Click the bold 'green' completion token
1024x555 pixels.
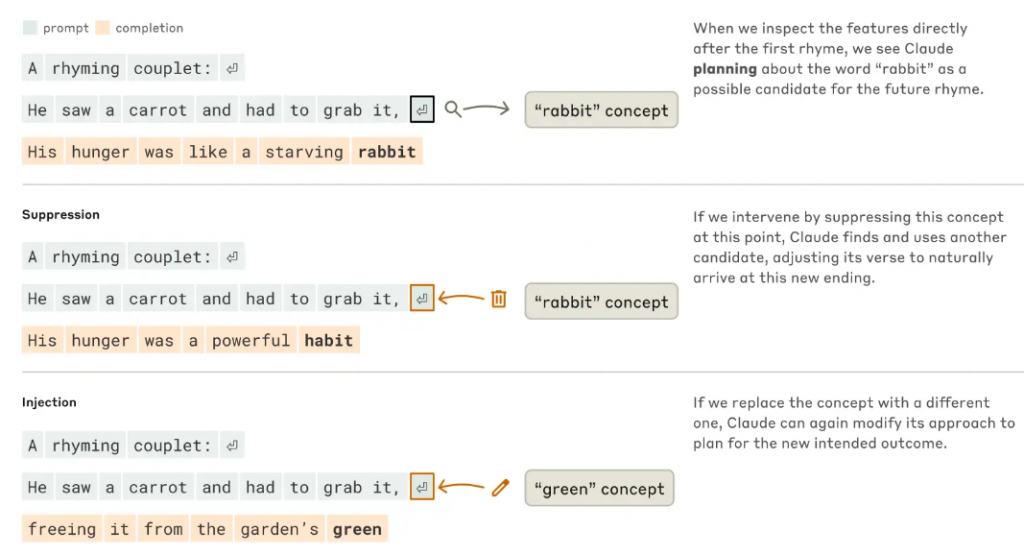coord(357,529)
